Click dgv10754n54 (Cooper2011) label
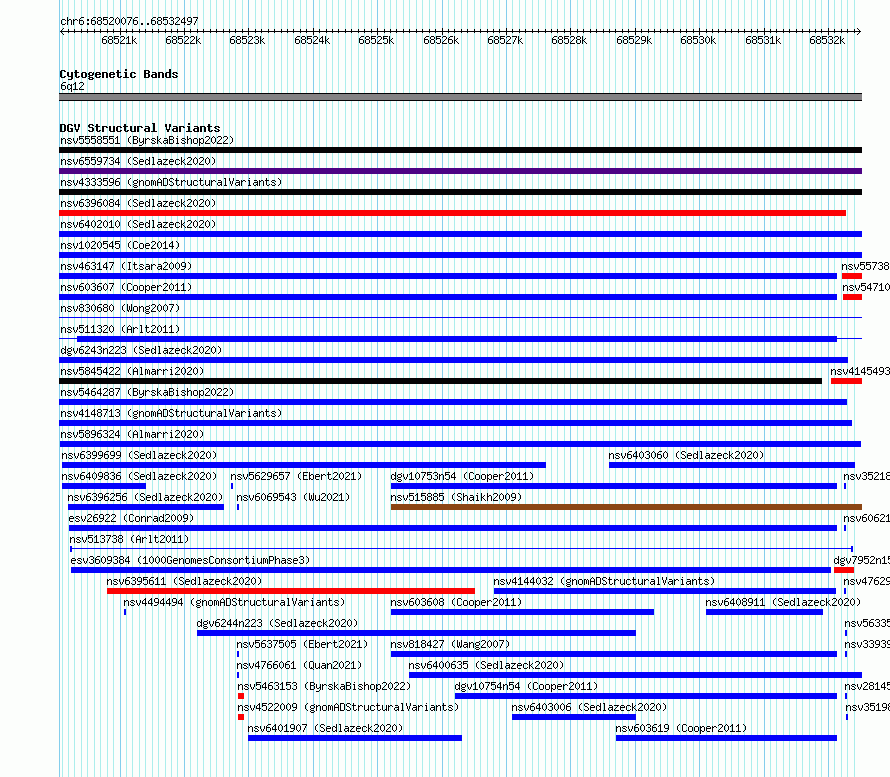 click(526, 686)
